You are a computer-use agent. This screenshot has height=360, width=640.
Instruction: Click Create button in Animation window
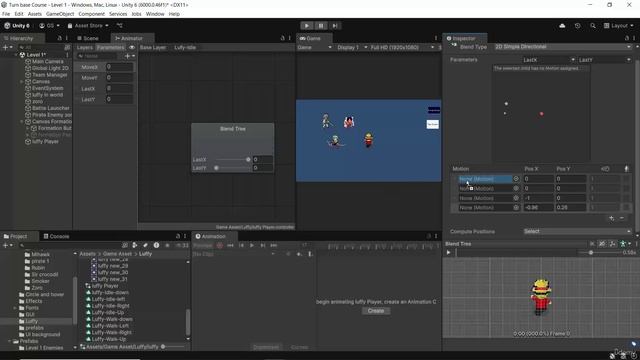[376, 311]
